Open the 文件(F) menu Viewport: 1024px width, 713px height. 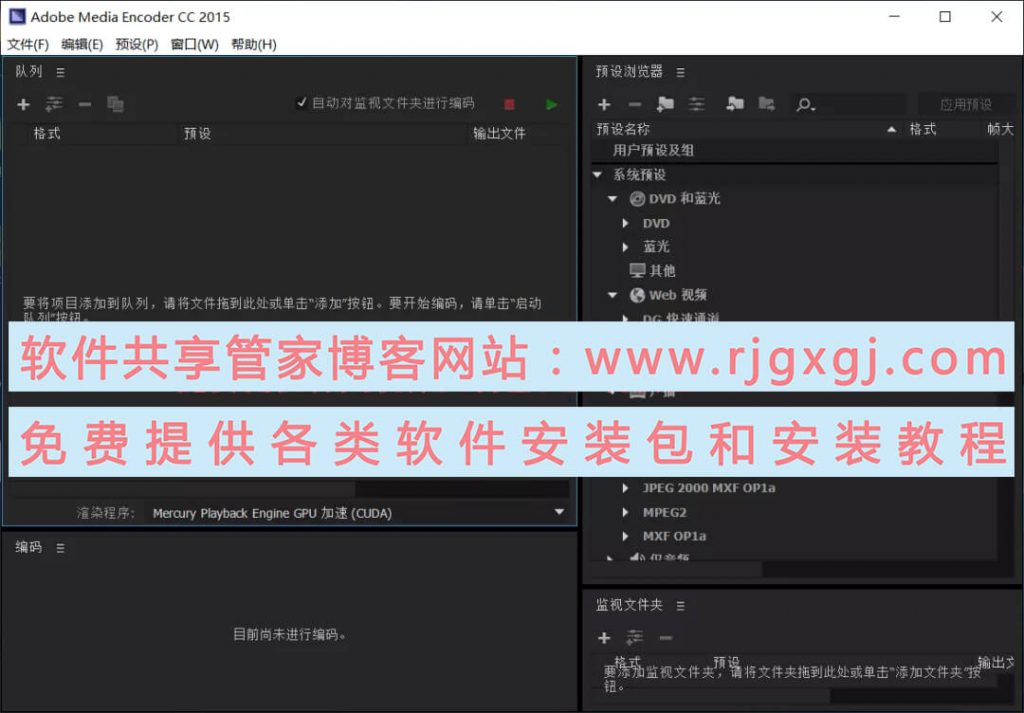pos(28,44)
